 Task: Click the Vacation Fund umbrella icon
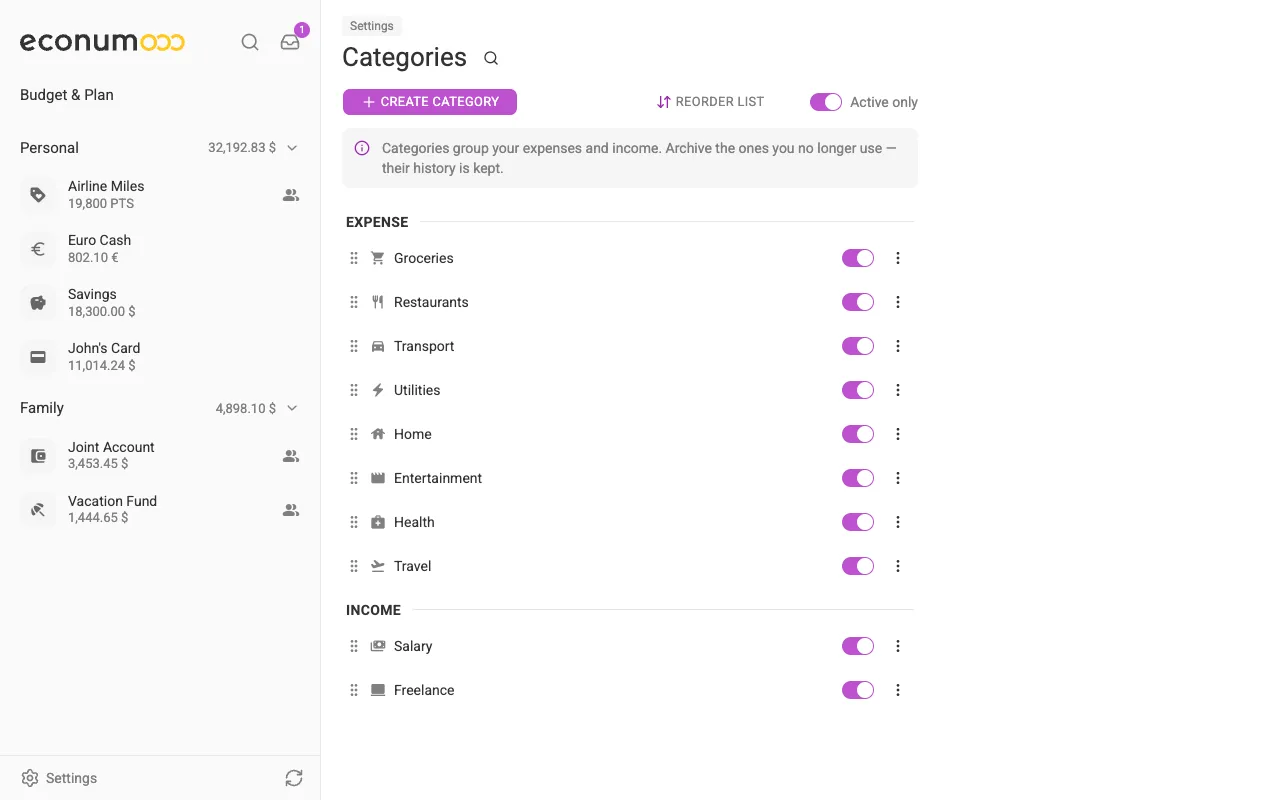click(x=38, y=510)
